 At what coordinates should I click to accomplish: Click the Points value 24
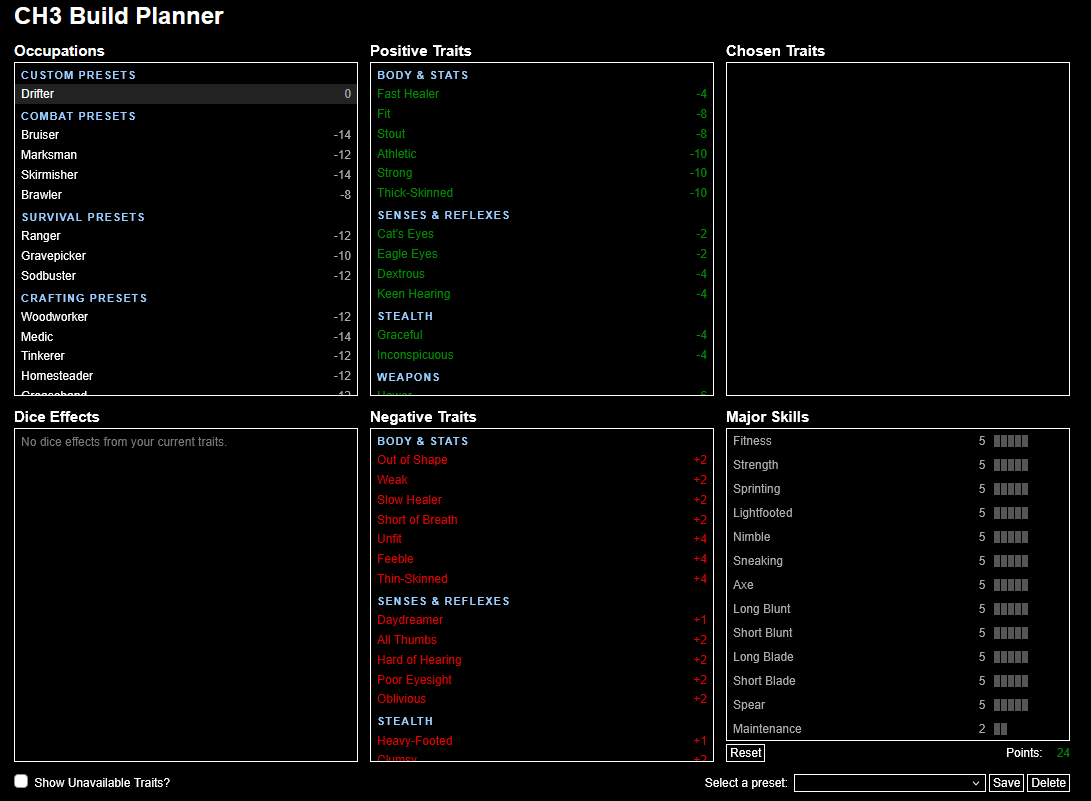coord(1062,753)
